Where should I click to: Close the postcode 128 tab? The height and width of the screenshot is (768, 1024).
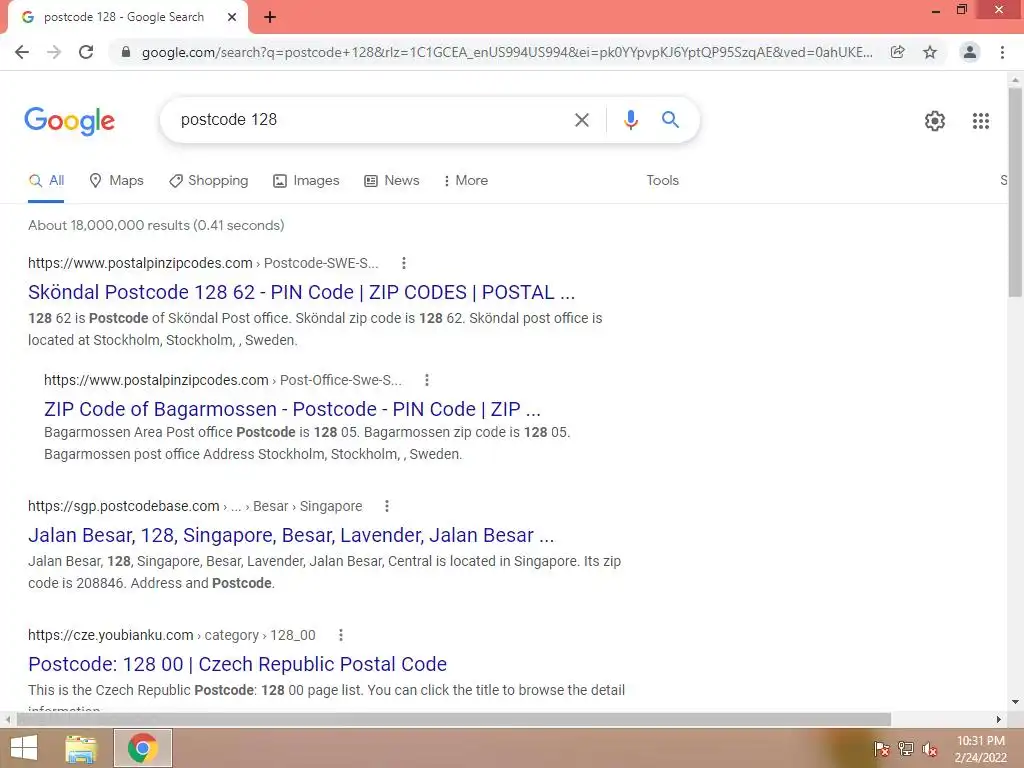(x=232, y=17)
